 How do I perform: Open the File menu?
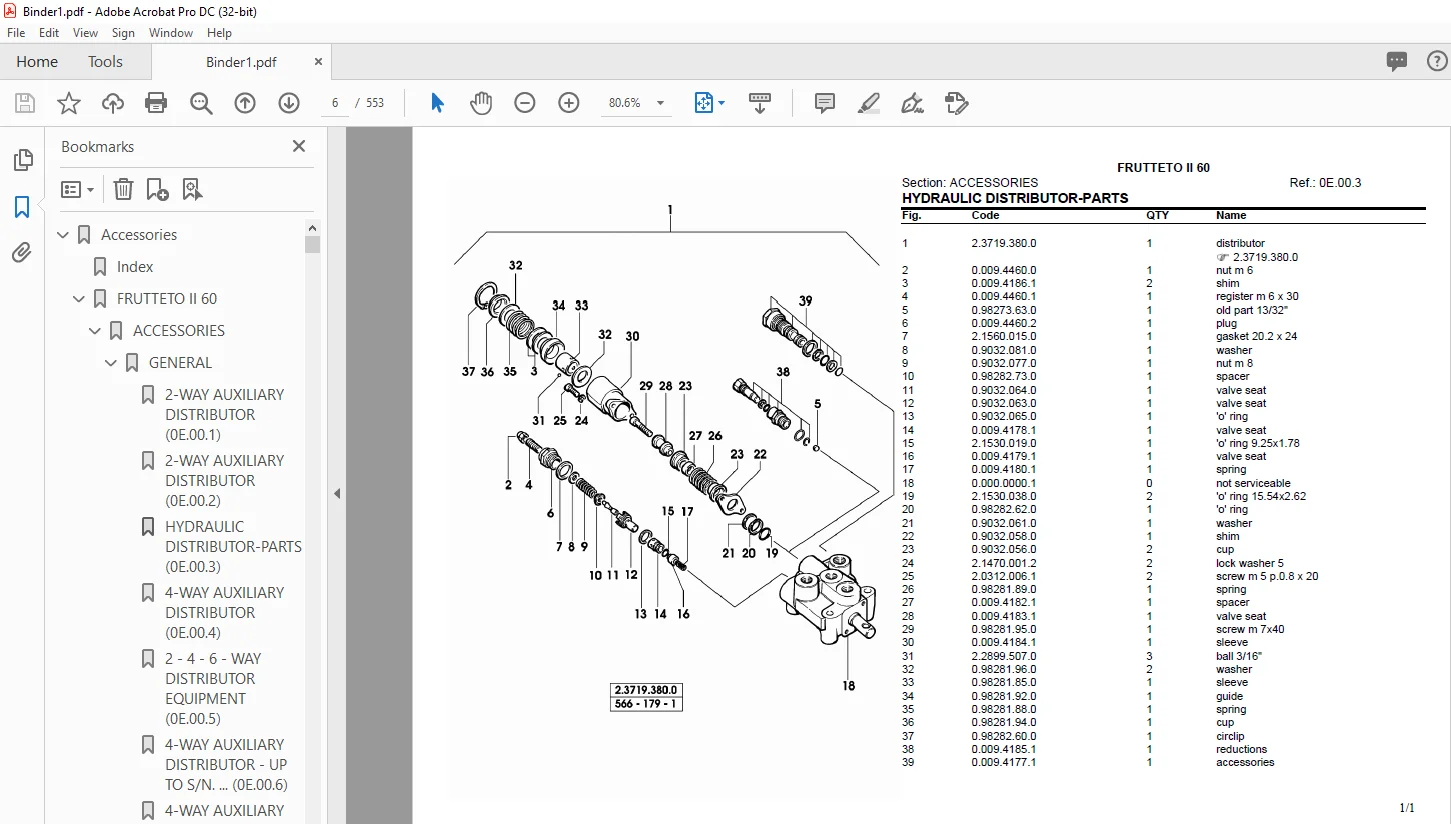point(16,33)
